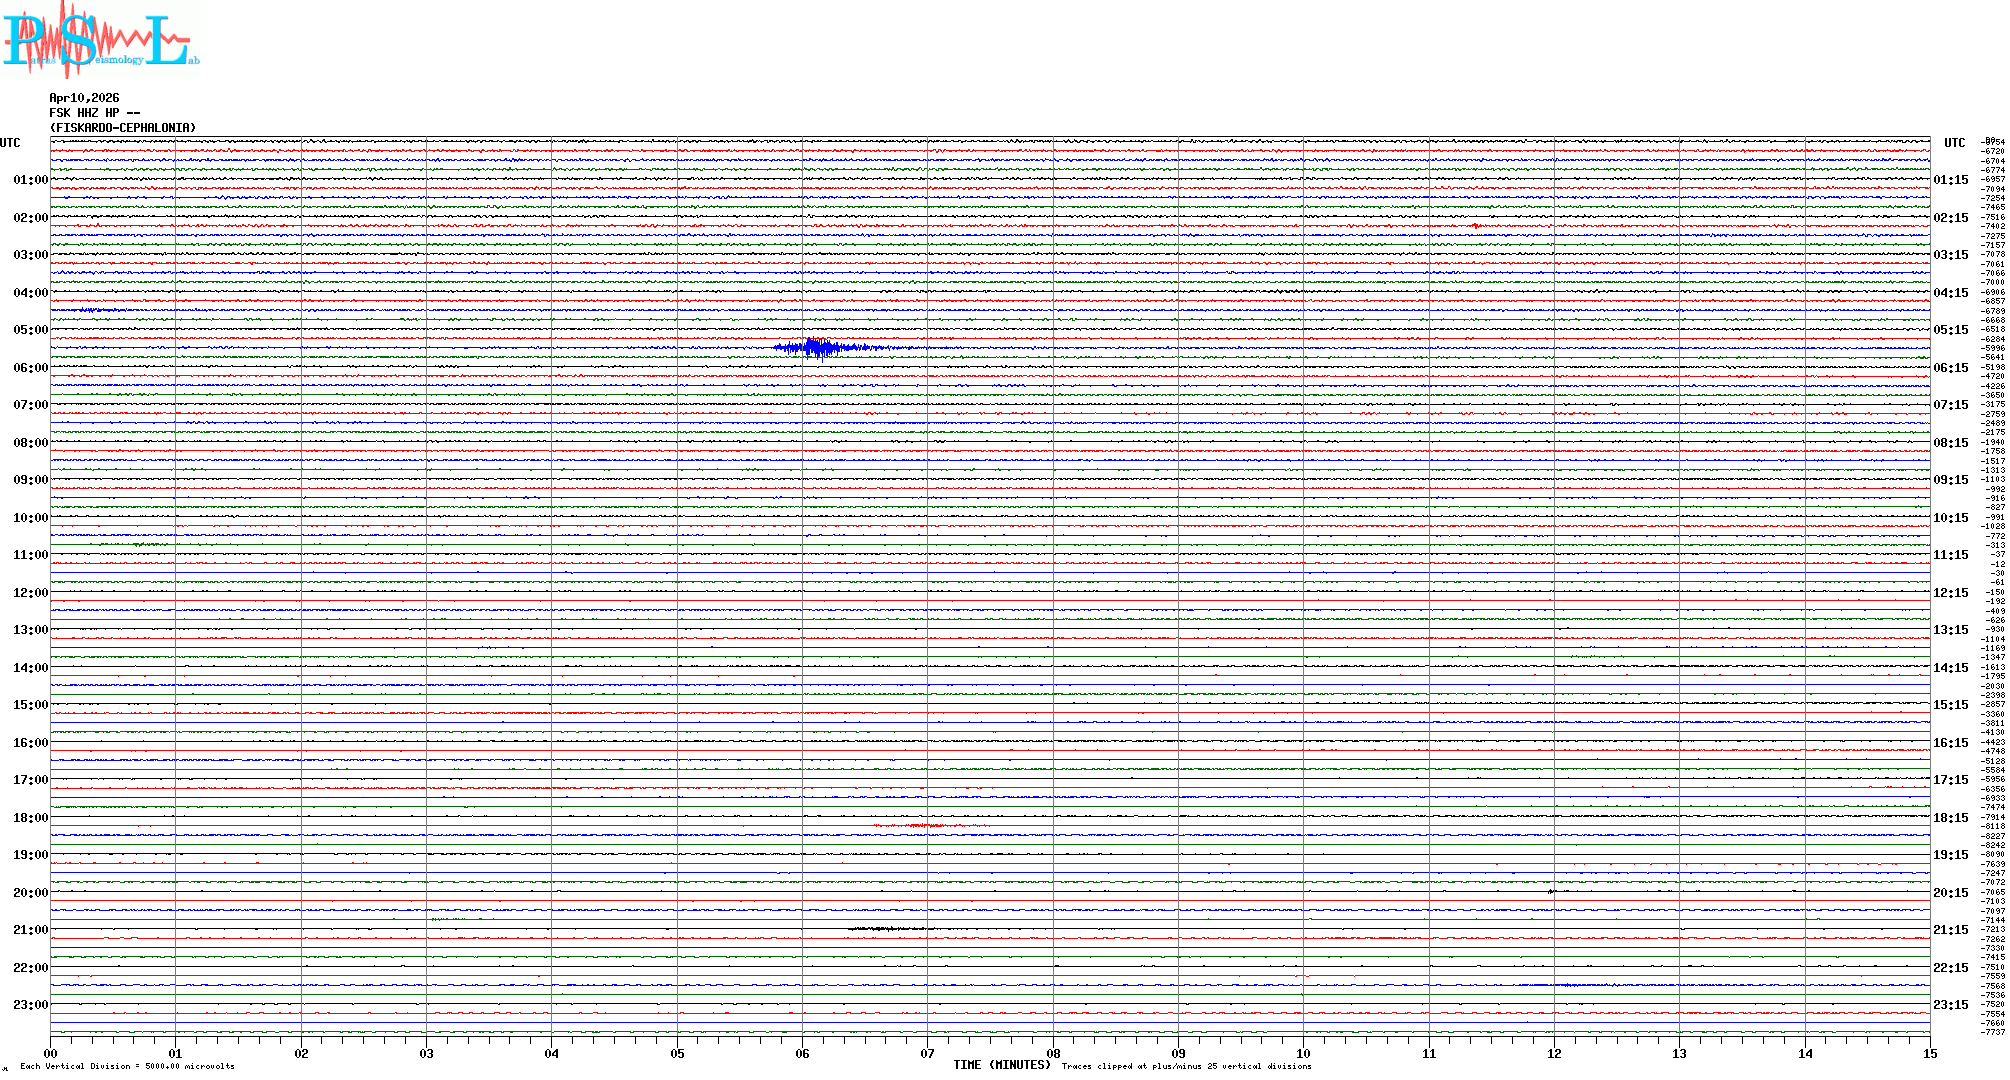Click the vertical division microvolts note
The height and width of the screenshot is (1080, 2010).
pyautogui.click(x=127, y=1066)
